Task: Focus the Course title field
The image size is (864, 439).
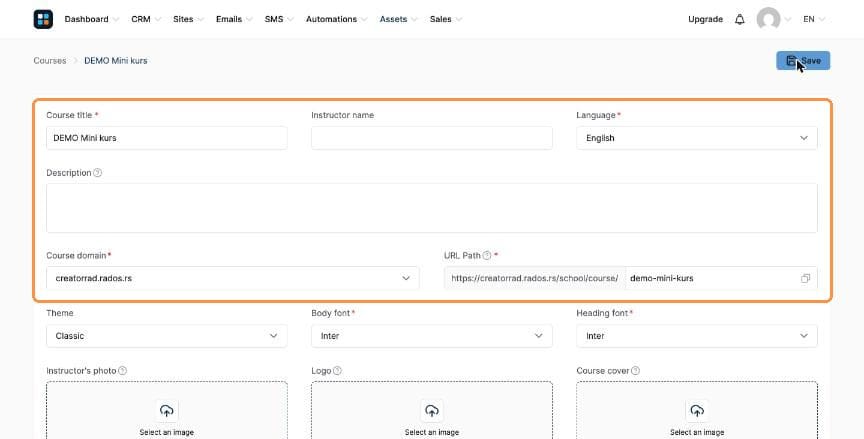Action: click(x=166, y=138)
